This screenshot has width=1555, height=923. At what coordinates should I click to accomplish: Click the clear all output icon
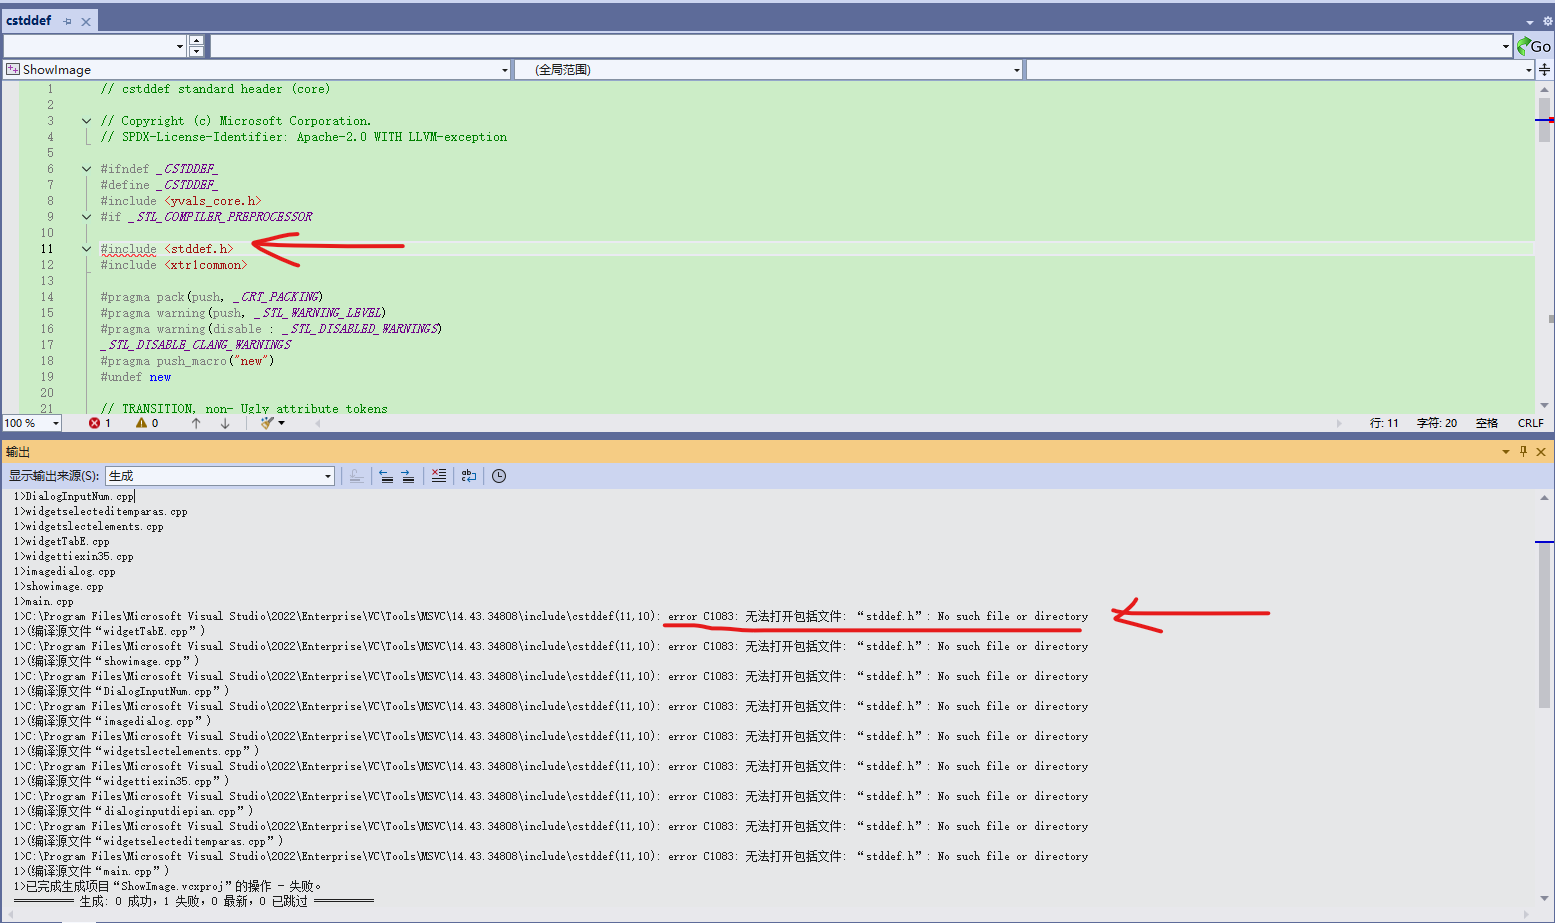coord(438,476)
